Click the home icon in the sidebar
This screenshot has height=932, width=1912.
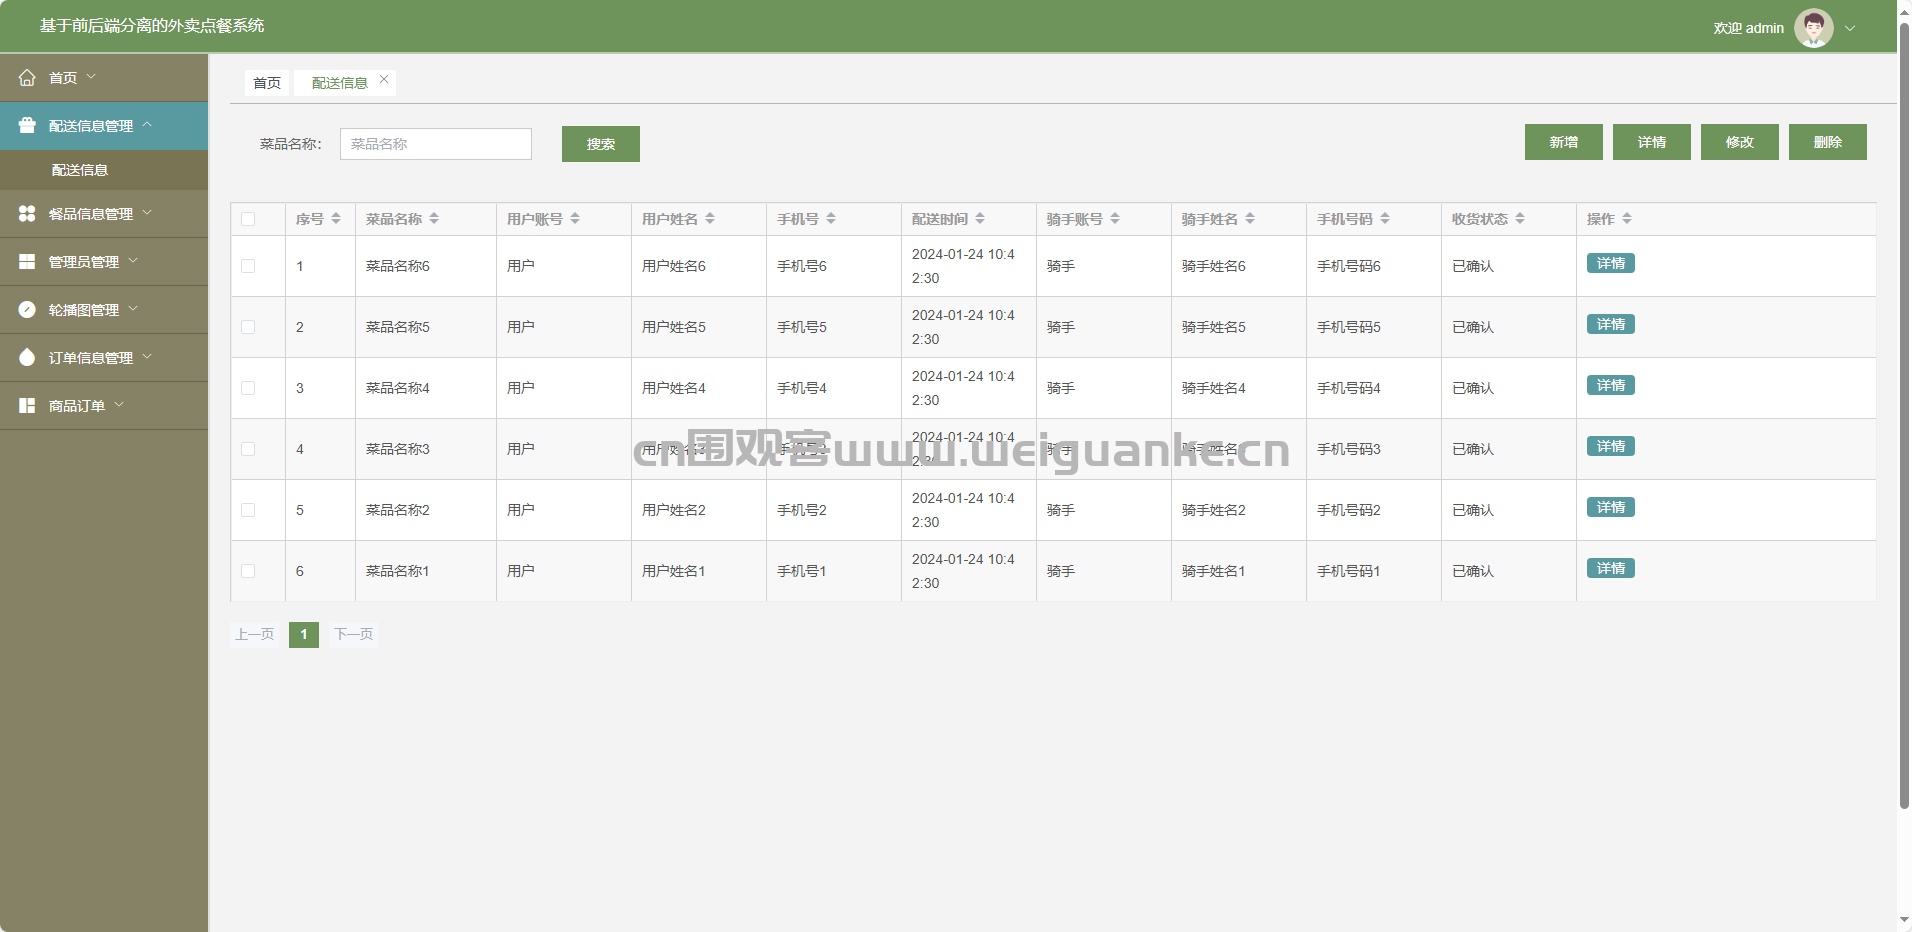point(27,78)
